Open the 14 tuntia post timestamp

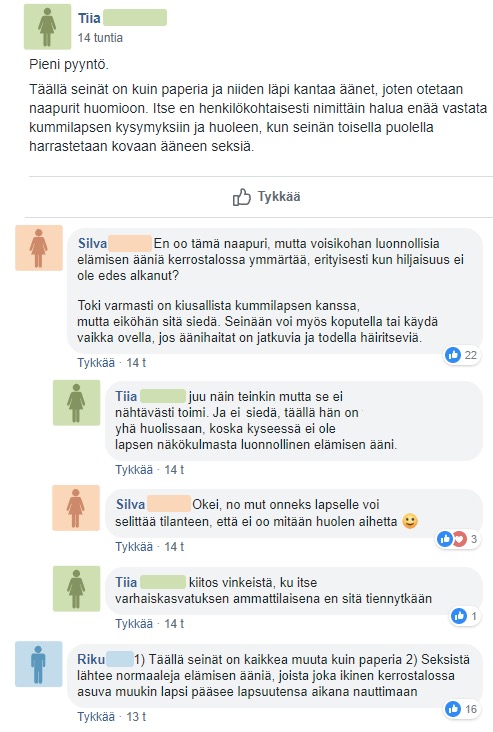click(100, 38)
